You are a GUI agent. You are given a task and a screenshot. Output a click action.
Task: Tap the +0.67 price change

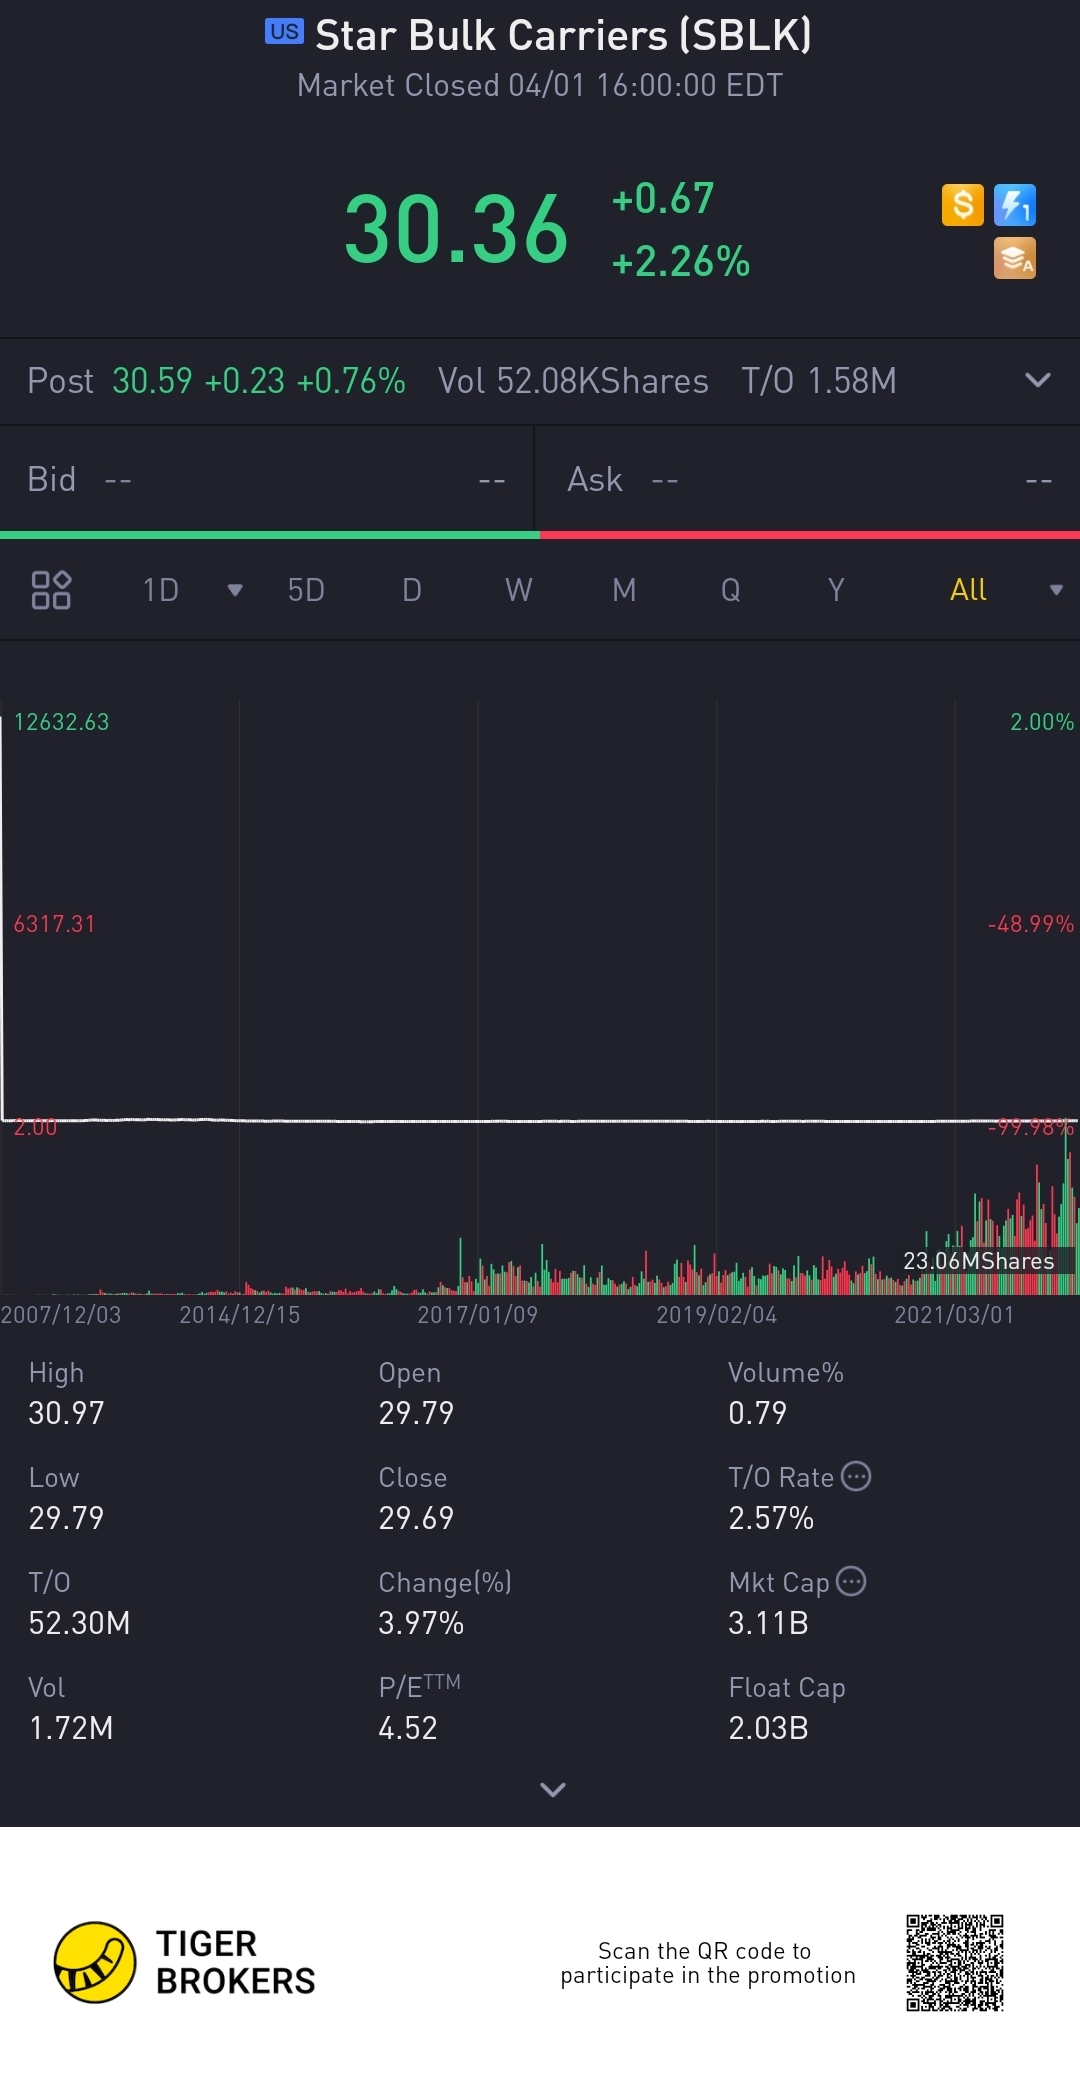[663, 198]
